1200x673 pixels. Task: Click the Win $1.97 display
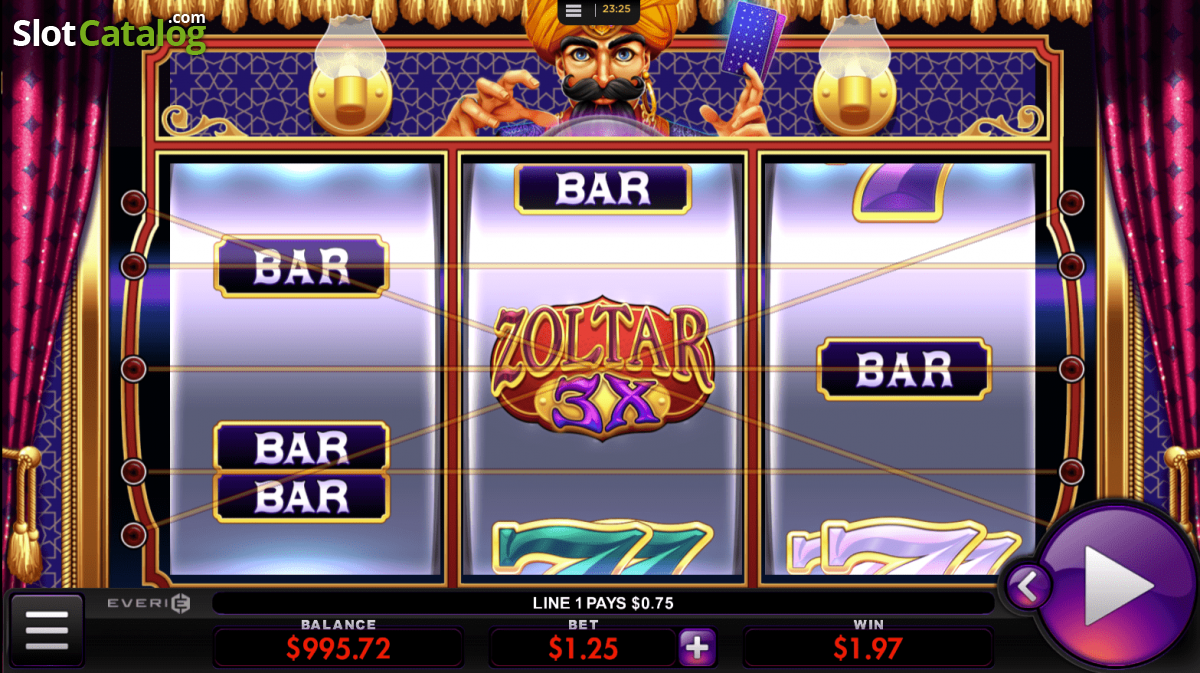point(868,648)
